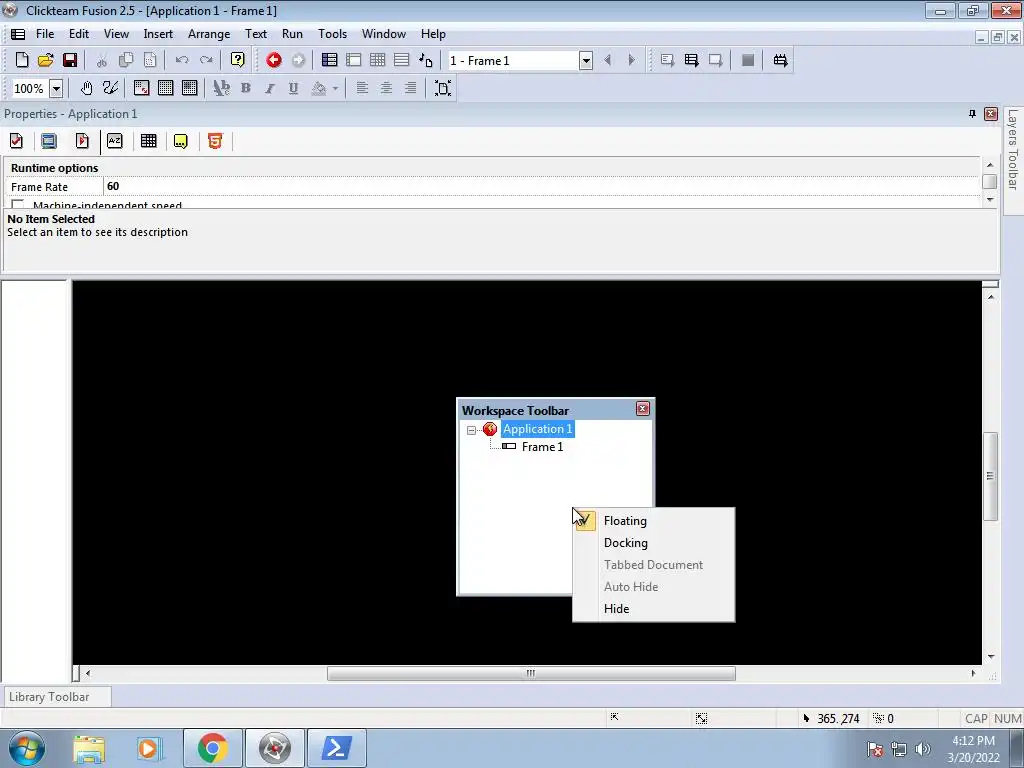Open the Event Editor grid icon
This screenshot has width=1024, height=768.
pos(377,61)
